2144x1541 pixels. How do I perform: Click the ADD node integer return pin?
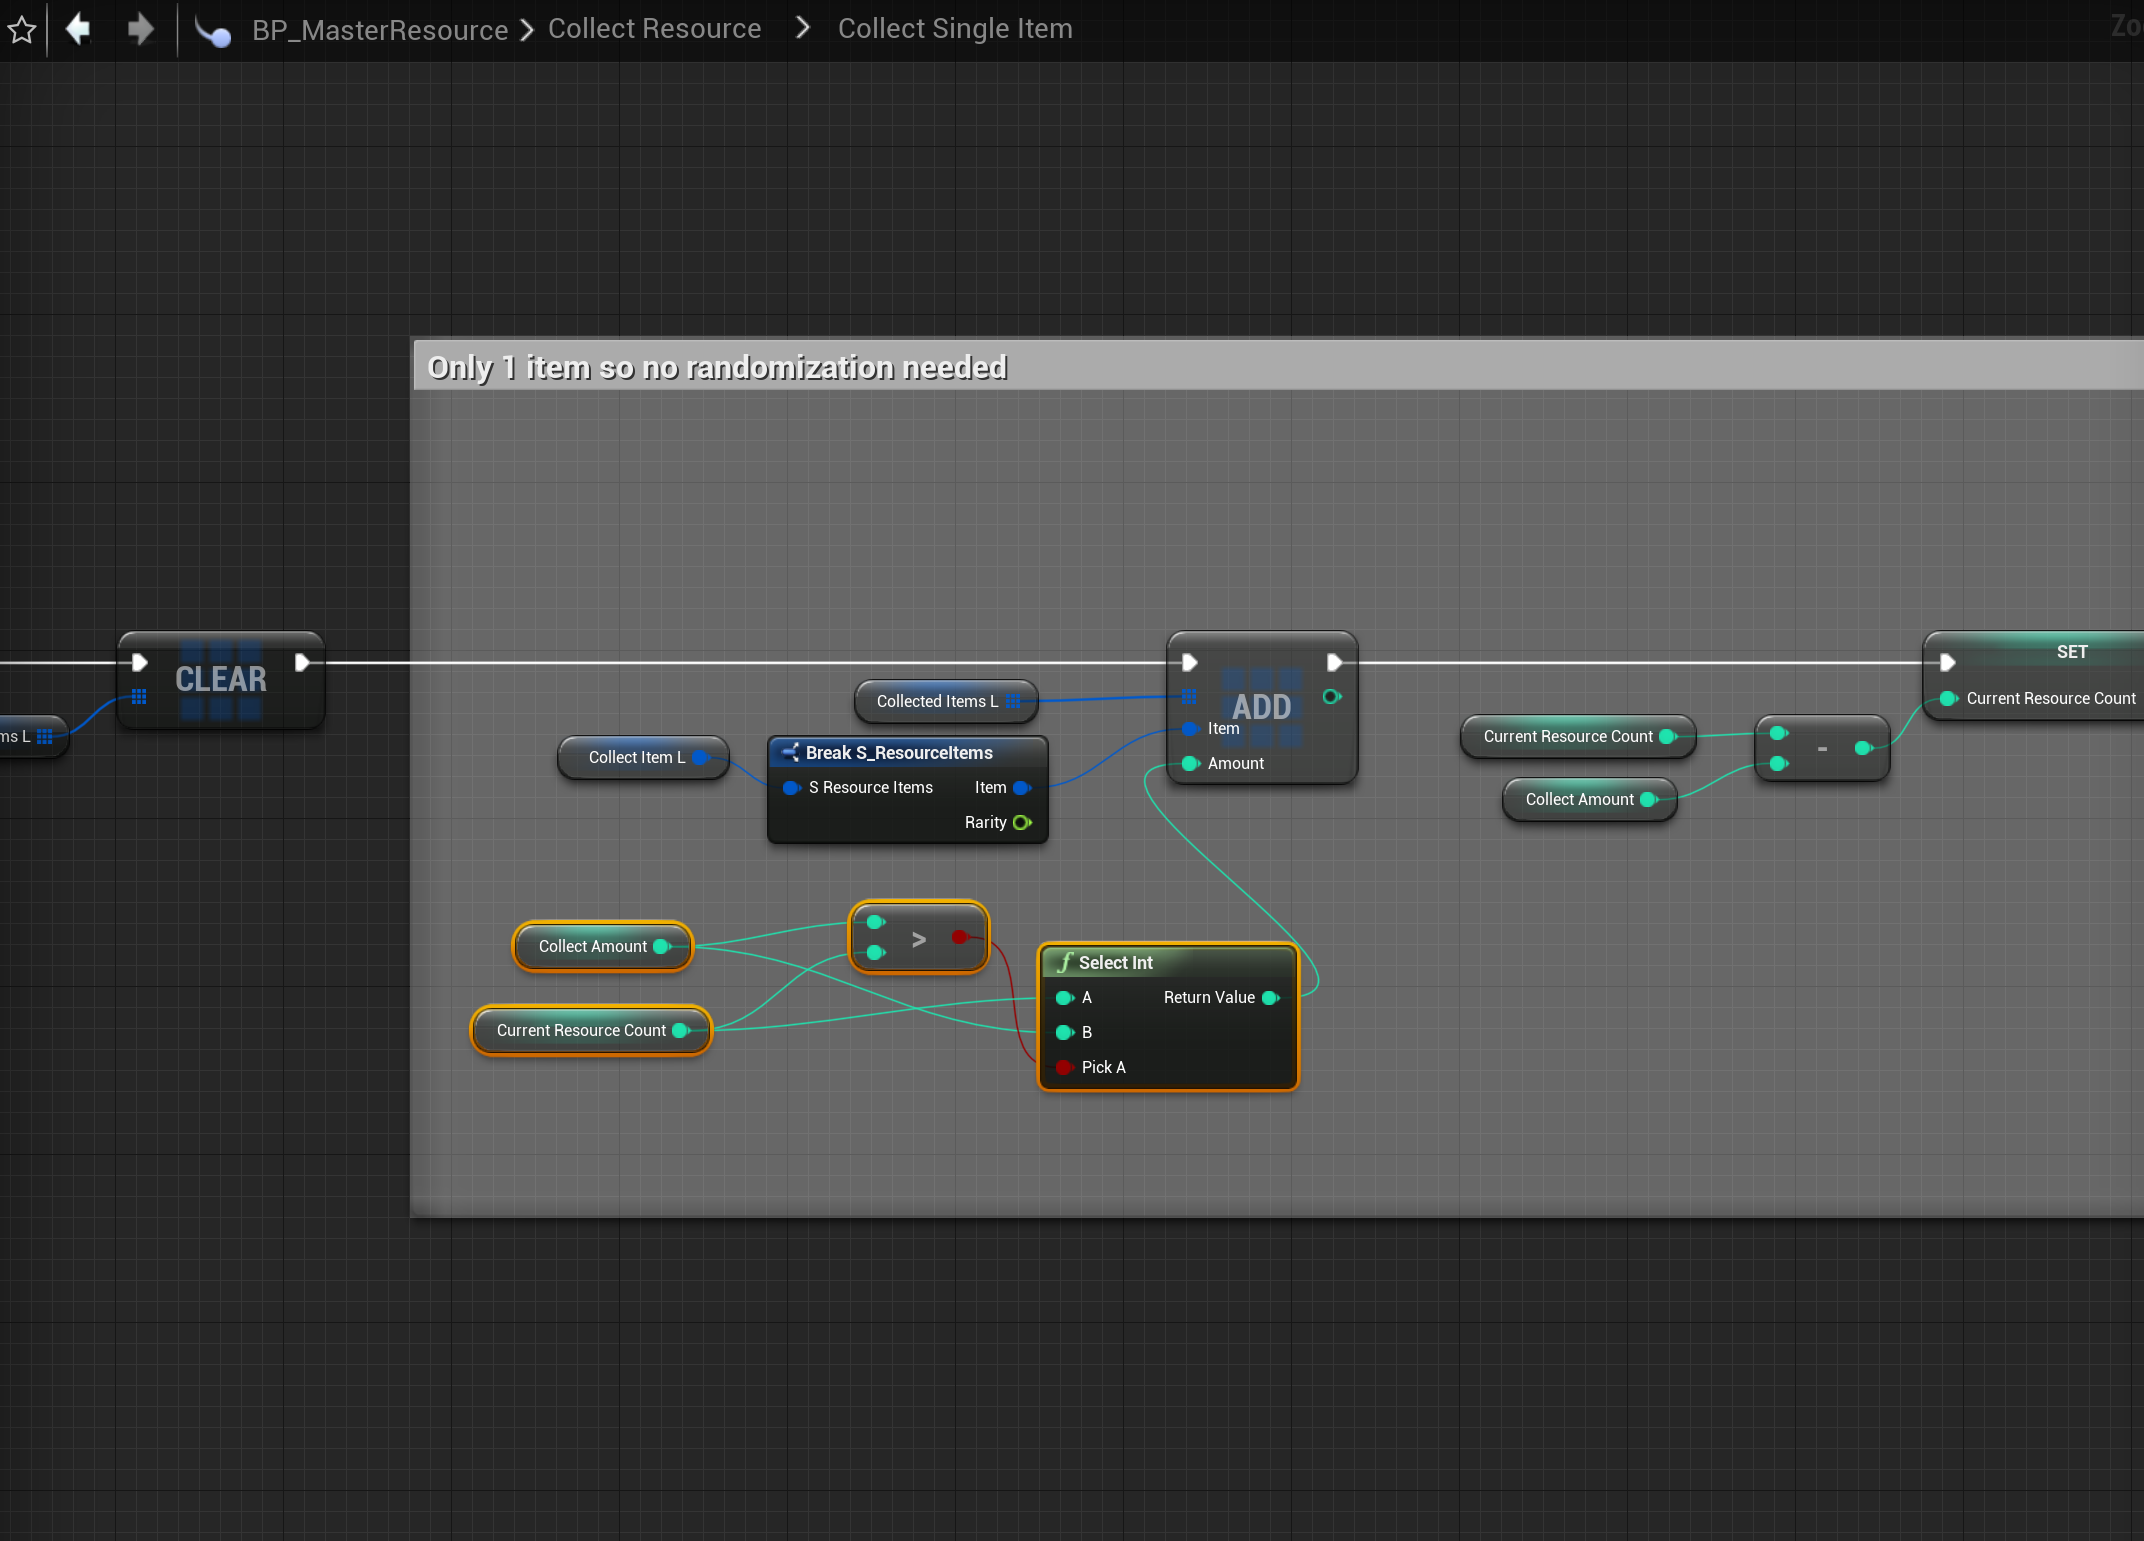tap(1332, 696)
